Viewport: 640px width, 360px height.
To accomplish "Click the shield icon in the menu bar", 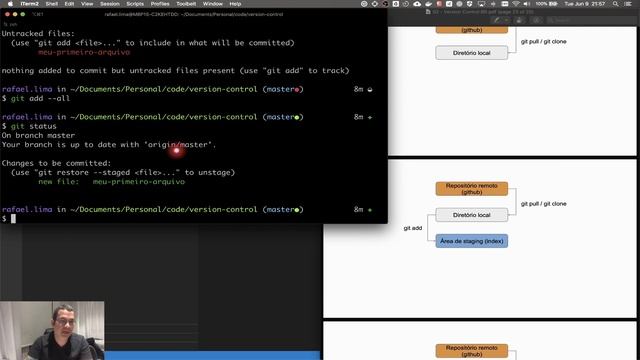I will click(469, 4).
